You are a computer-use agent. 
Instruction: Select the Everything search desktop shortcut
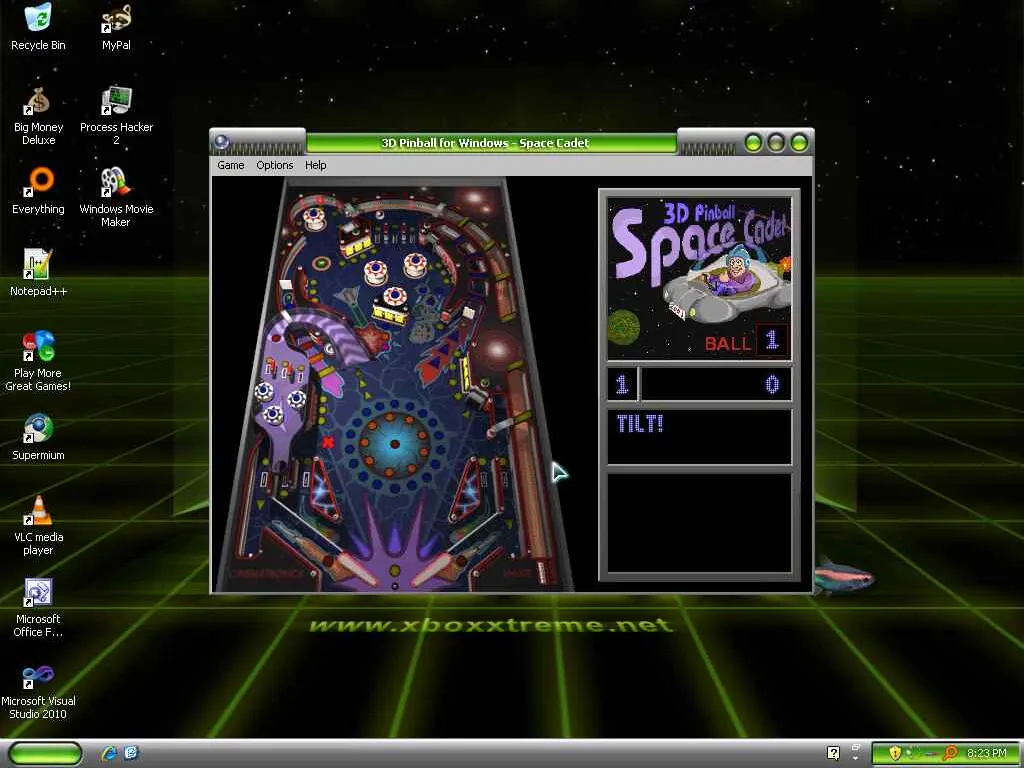[x=38, y=191]
